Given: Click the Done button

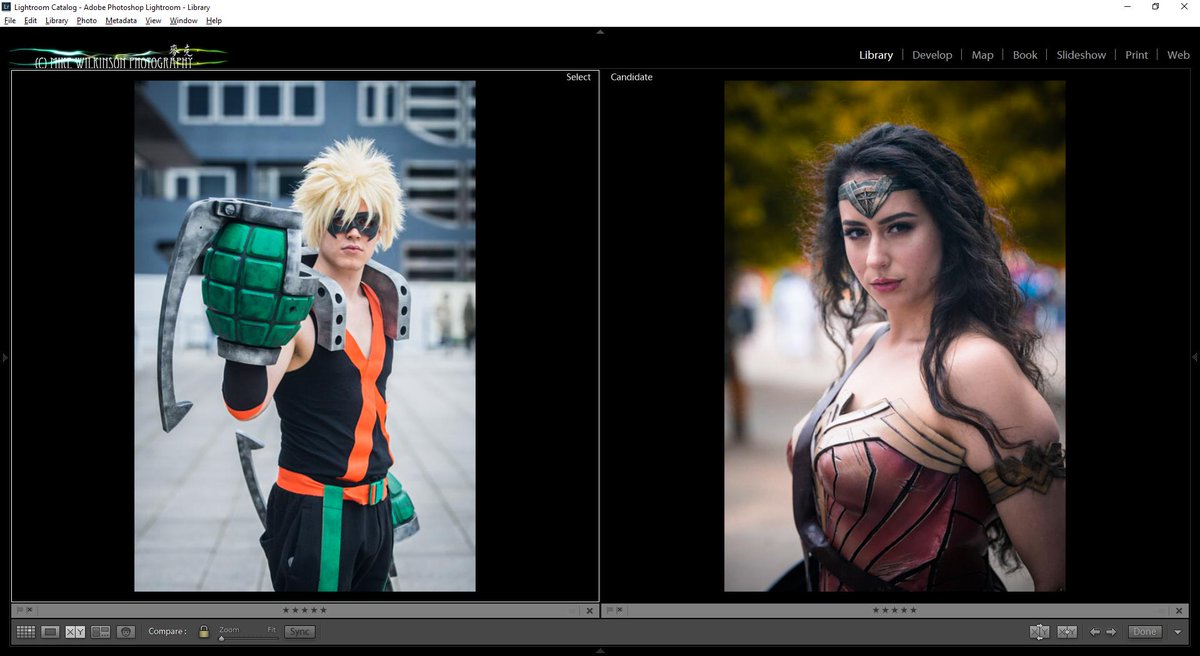Looking at the screenshot, I should (1144, 632).
